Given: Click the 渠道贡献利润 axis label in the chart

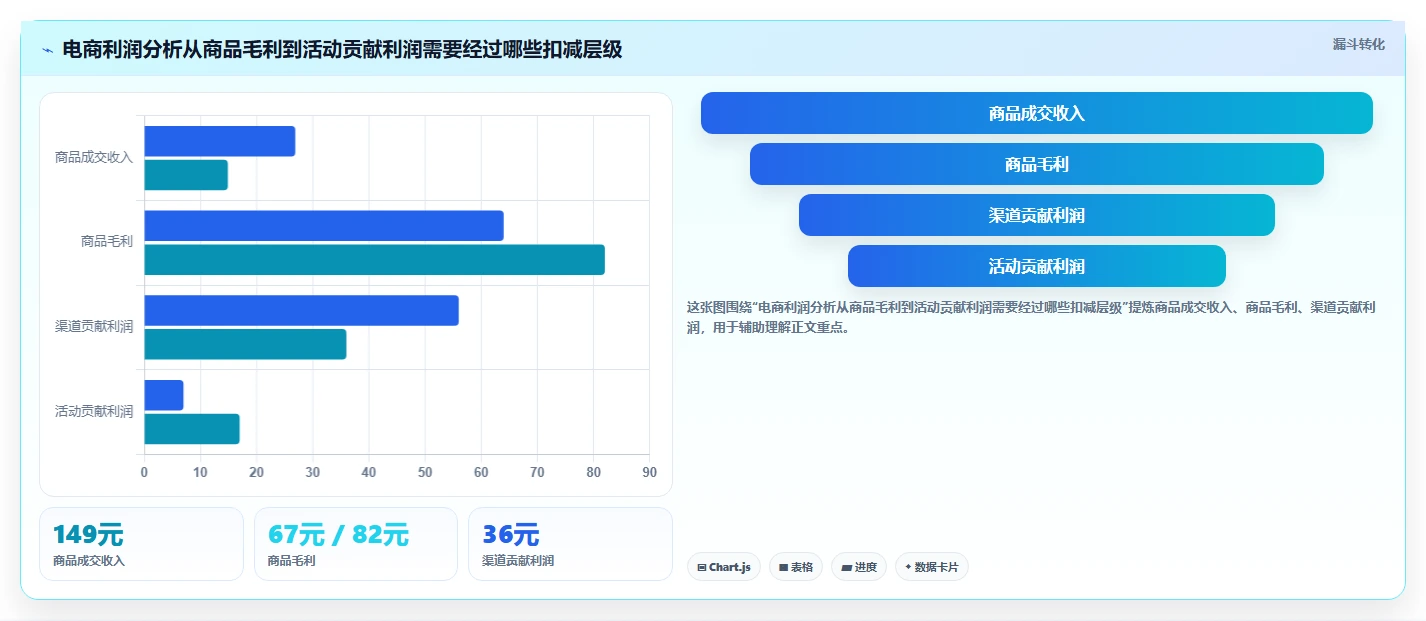Looking at the screenshot, I should [x=94, y=327].
